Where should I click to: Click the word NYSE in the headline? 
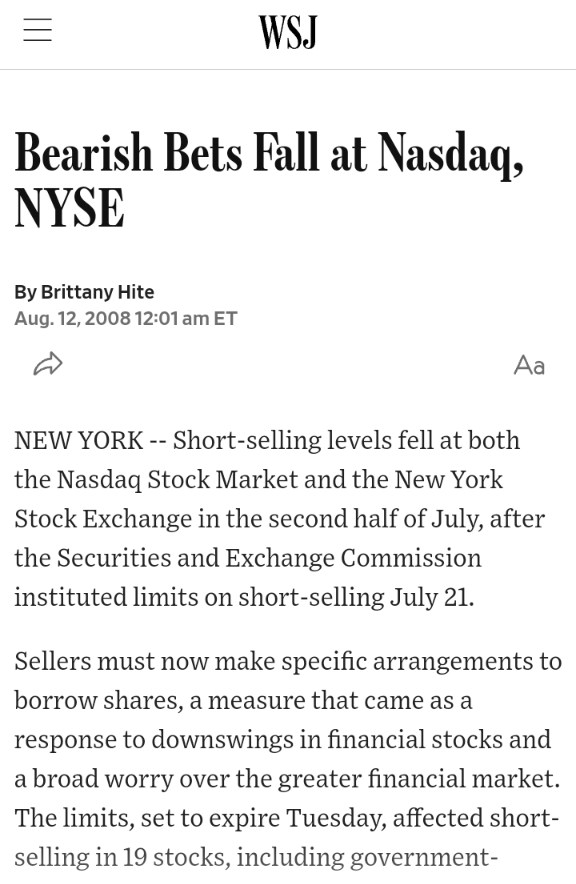click(69, 208)
